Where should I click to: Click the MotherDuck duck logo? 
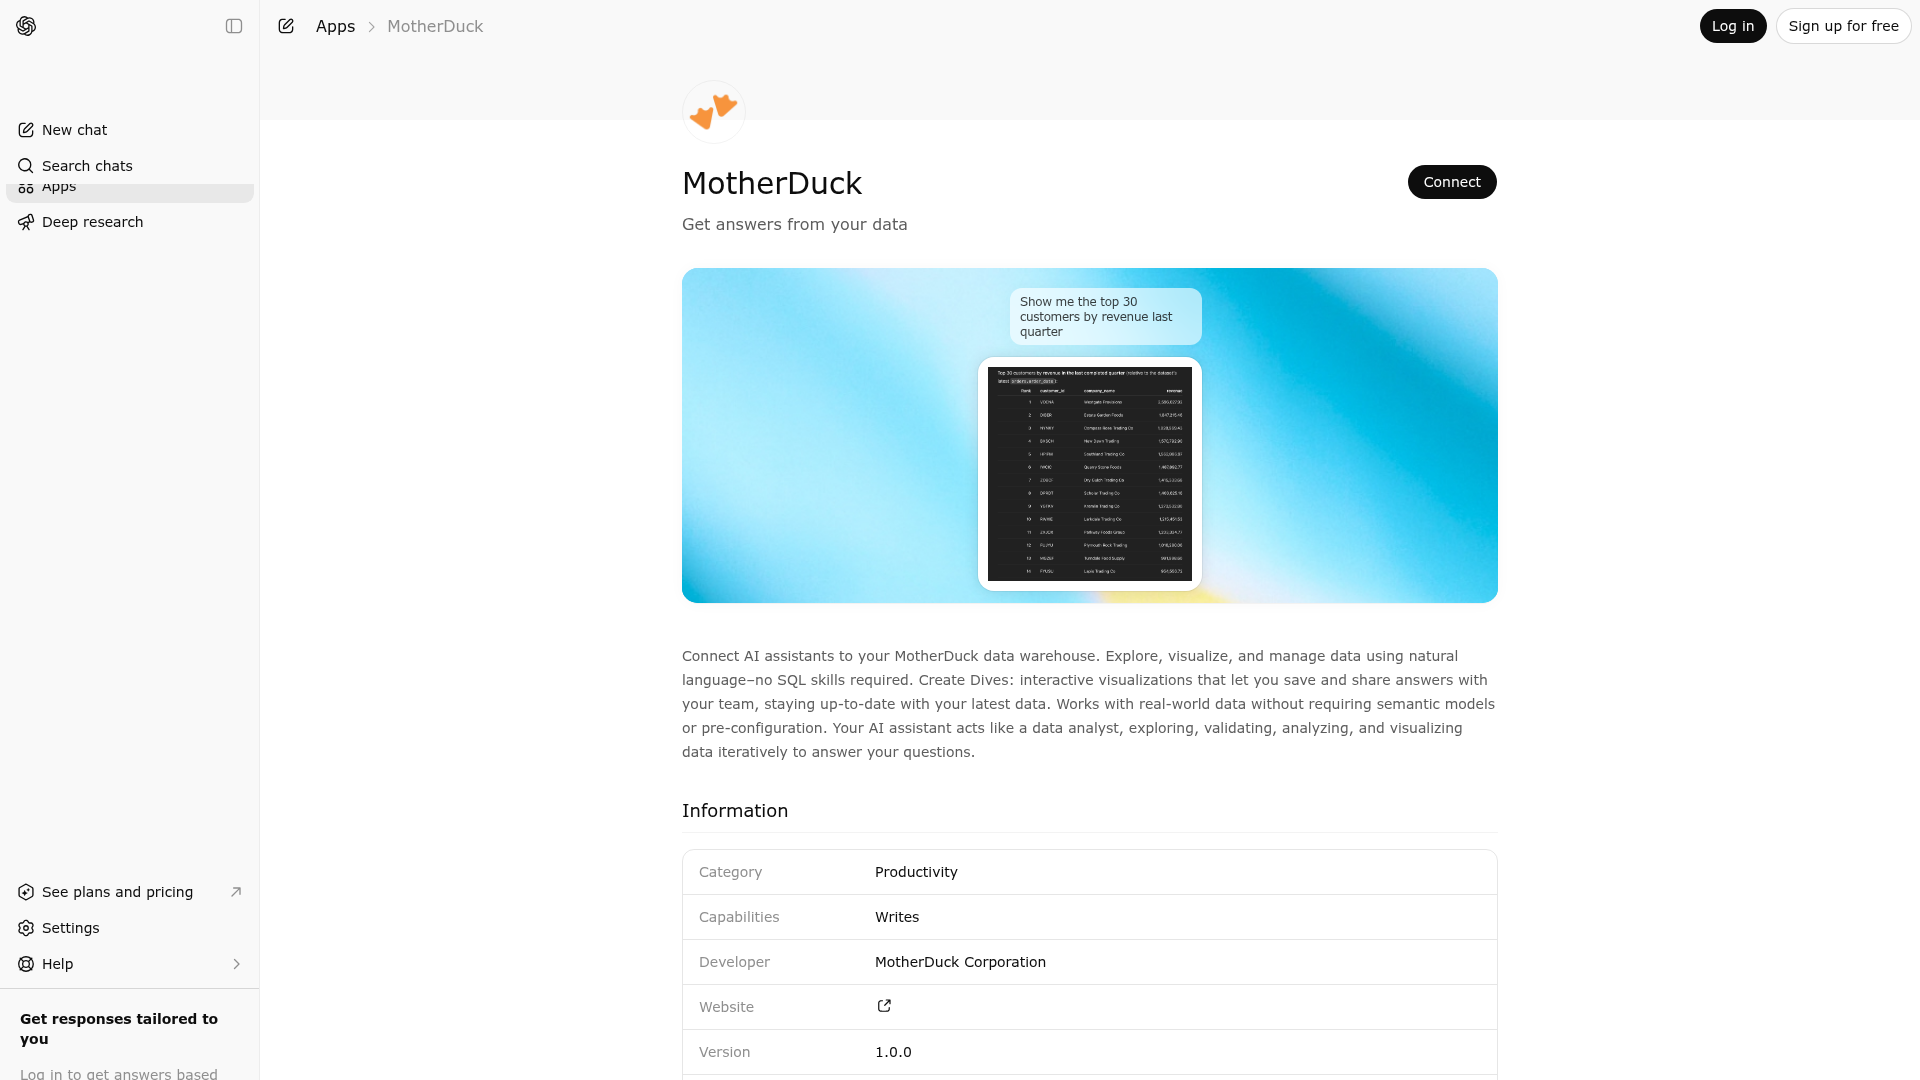[x=713, y=111]
